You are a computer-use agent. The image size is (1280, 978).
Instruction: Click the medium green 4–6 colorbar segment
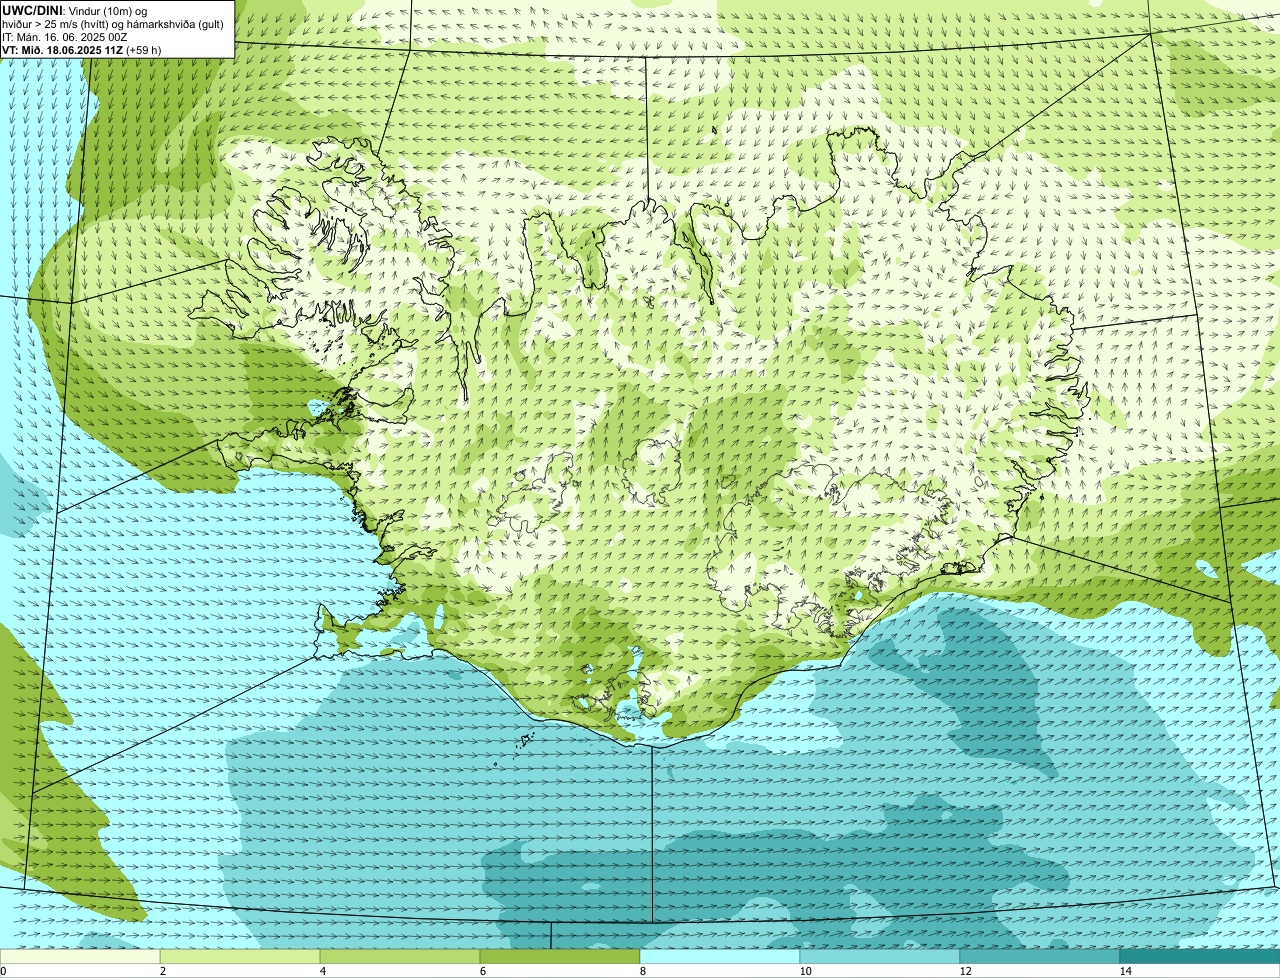(x=400, y=956)
